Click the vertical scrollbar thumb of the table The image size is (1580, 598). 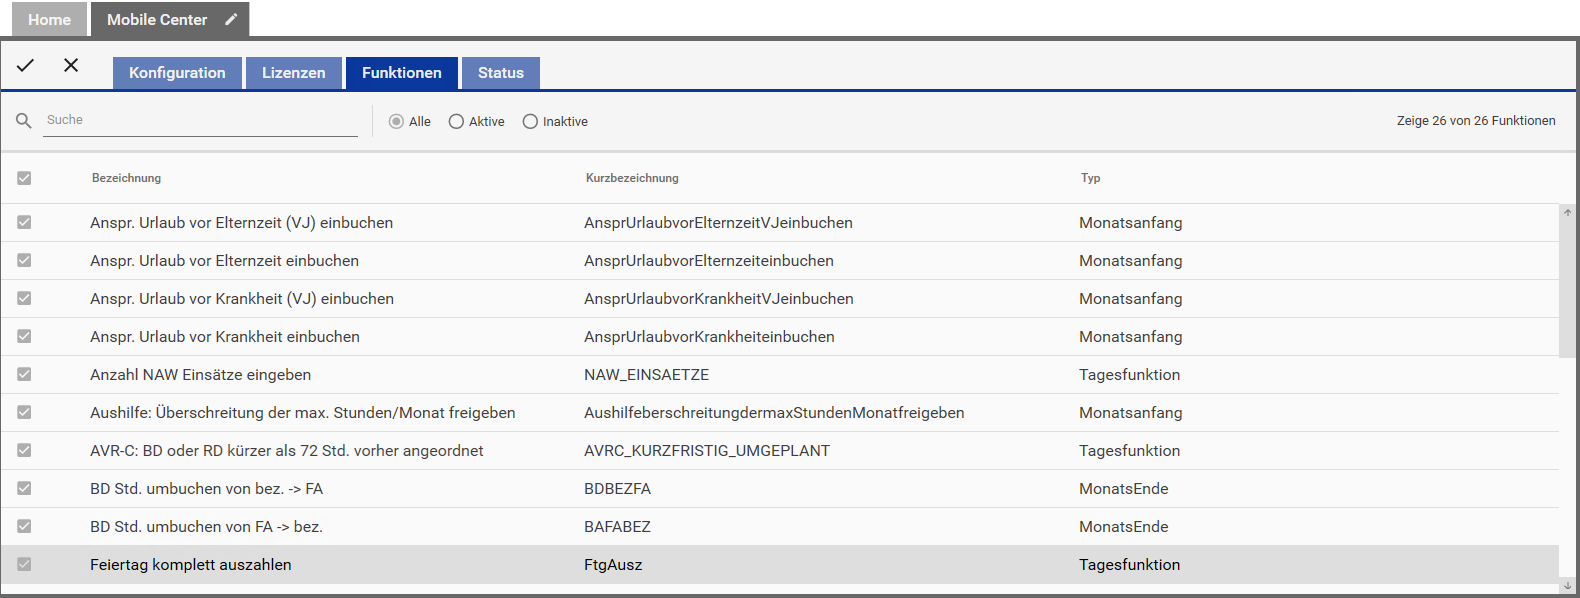point(1567,288)
